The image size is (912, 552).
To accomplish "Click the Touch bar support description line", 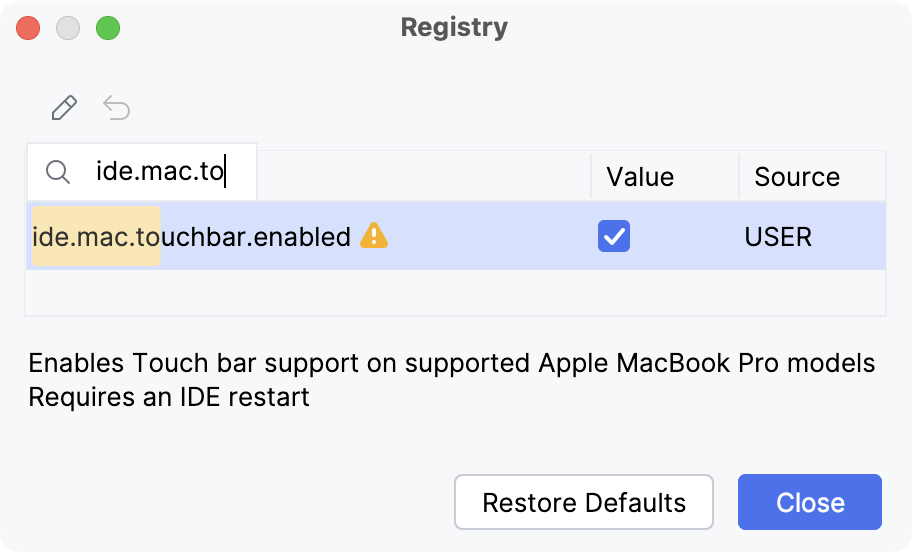I will 451,363.
